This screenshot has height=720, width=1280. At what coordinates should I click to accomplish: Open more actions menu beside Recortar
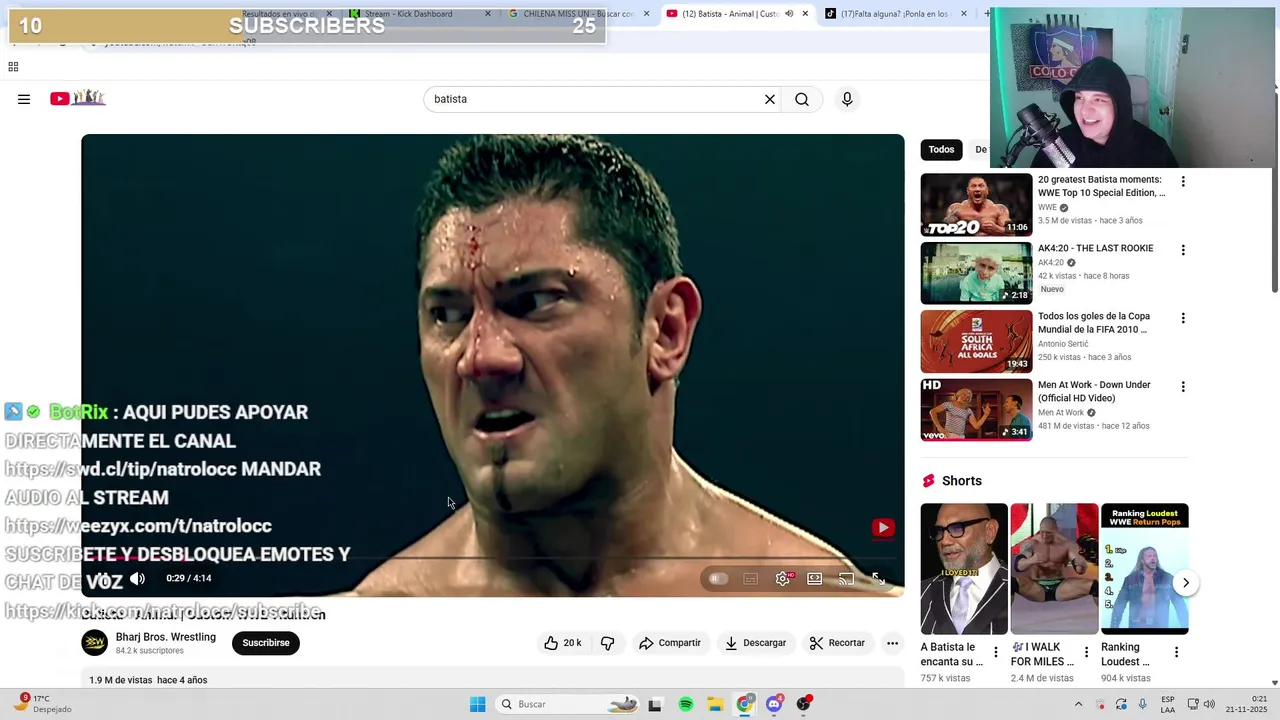892,643
